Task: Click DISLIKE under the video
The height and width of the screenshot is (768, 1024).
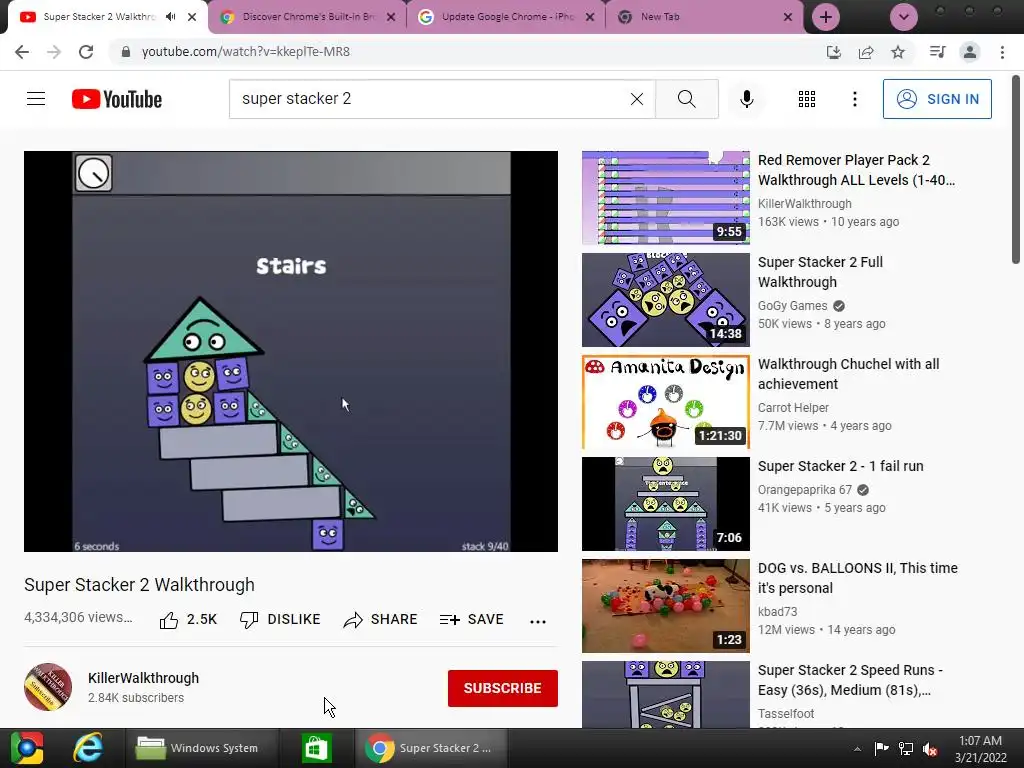Action: pos(280,619)
